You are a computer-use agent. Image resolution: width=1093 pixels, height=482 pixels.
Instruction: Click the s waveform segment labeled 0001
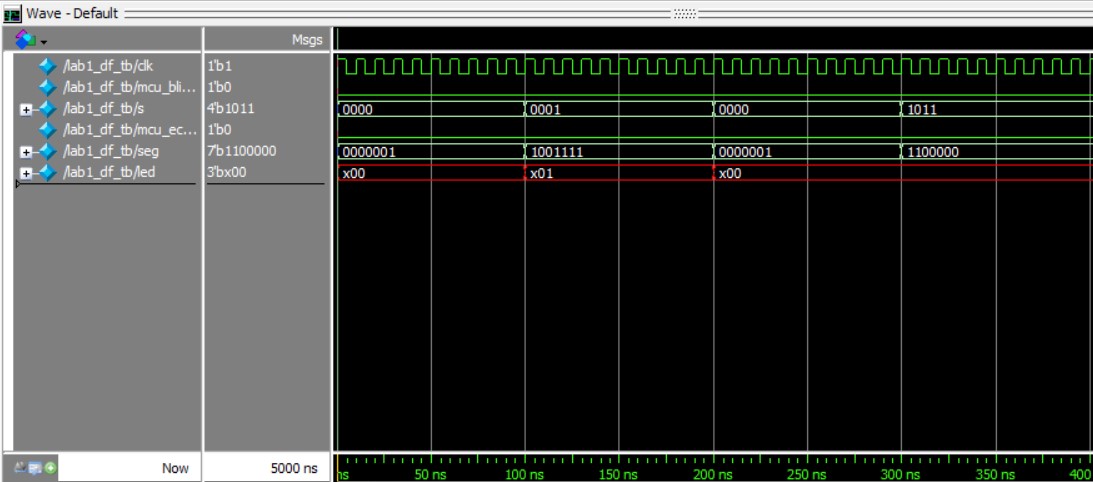coord(619,110)
